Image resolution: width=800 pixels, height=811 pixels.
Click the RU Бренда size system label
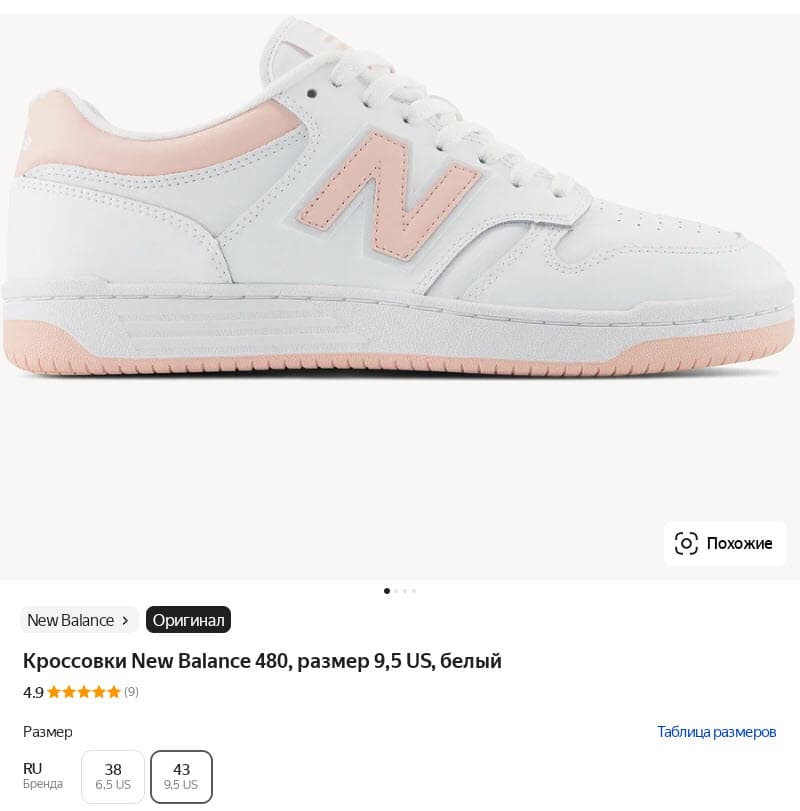point(42,776)
